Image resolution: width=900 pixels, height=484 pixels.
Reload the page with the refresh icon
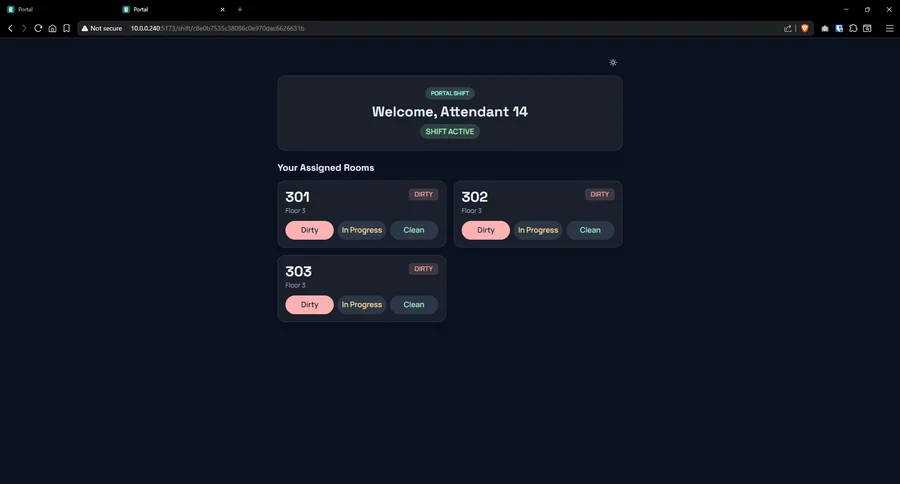pyautogui.click(x=38, y=28)
